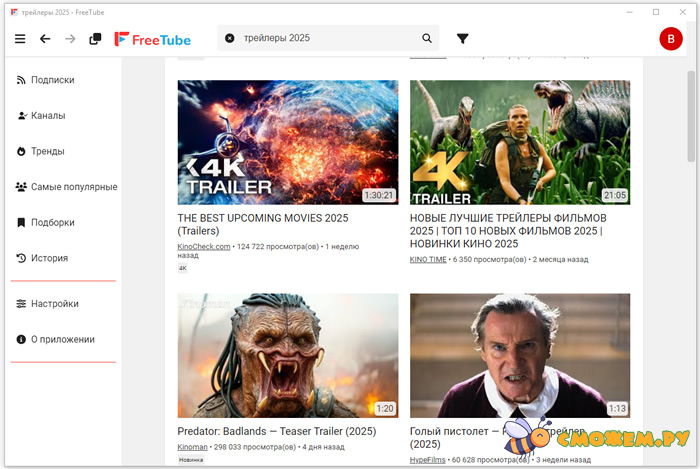This screenshot has height=469, width=700.
Task: Open О приложении in sidebar
Action: click(63, 340)
